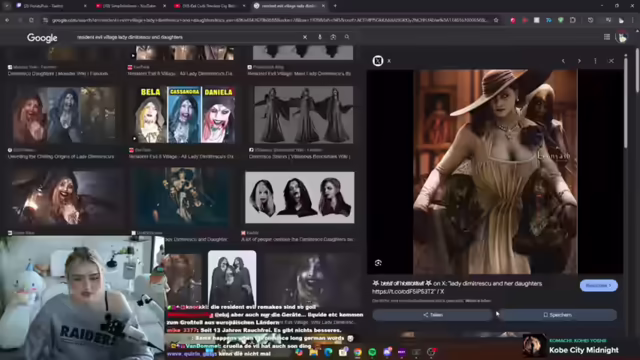
Task: Switch to the second YouTube tab
Action: click(131, 6)
